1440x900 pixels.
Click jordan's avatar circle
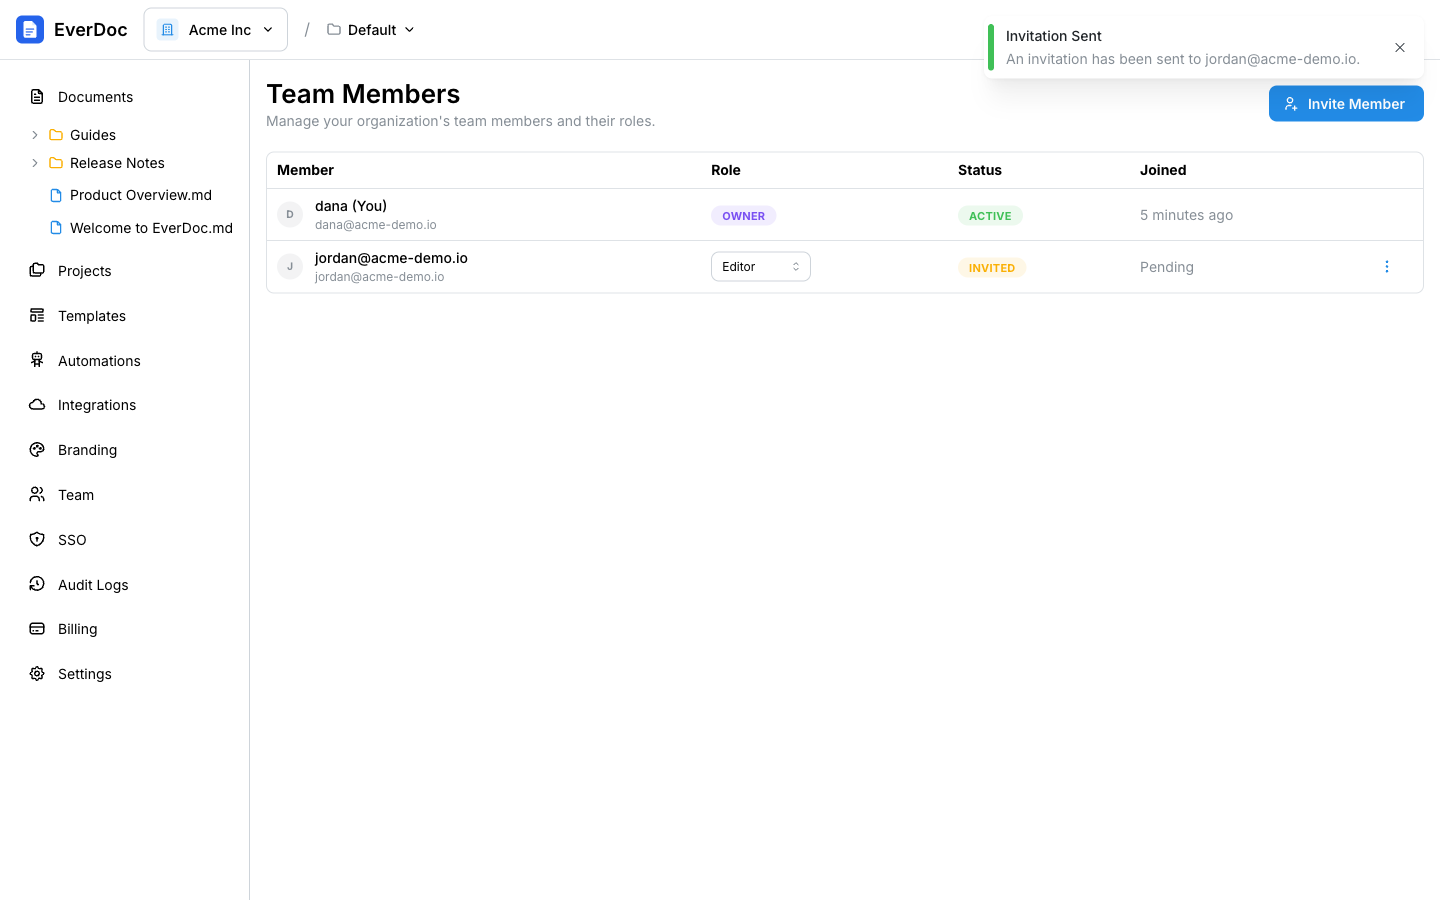(290, 266)
